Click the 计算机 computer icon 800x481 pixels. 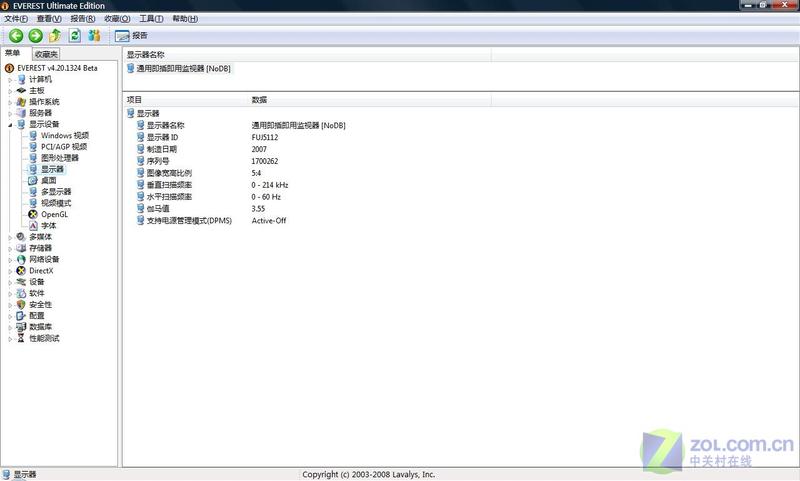(x=21, y=80)
